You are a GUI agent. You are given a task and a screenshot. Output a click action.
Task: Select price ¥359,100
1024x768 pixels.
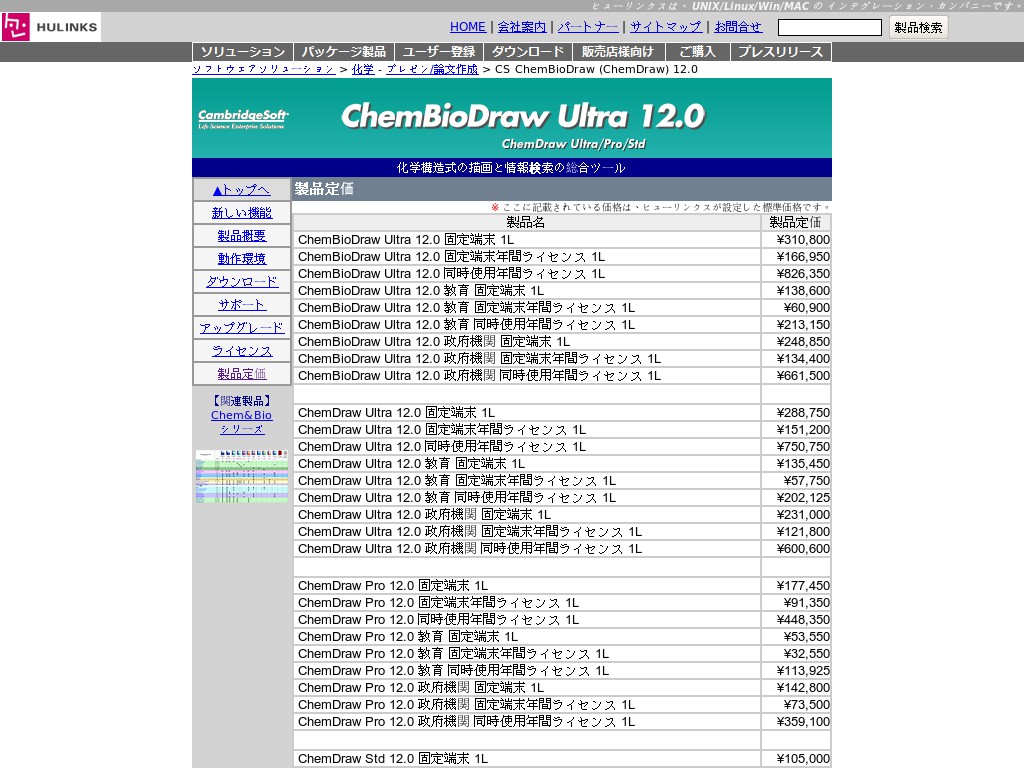(803, 722)
